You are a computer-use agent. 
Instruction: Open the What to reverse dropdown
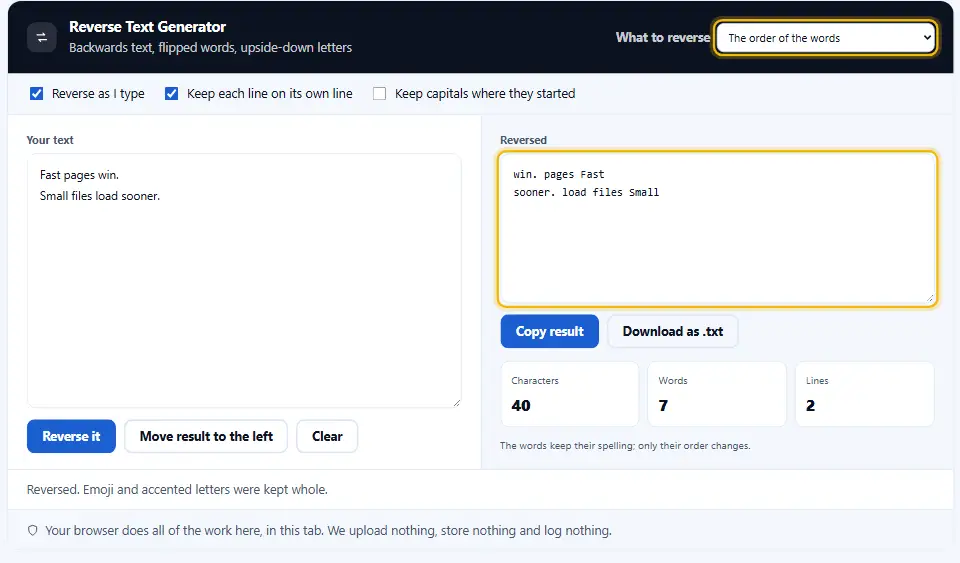(x=825, y=38)
